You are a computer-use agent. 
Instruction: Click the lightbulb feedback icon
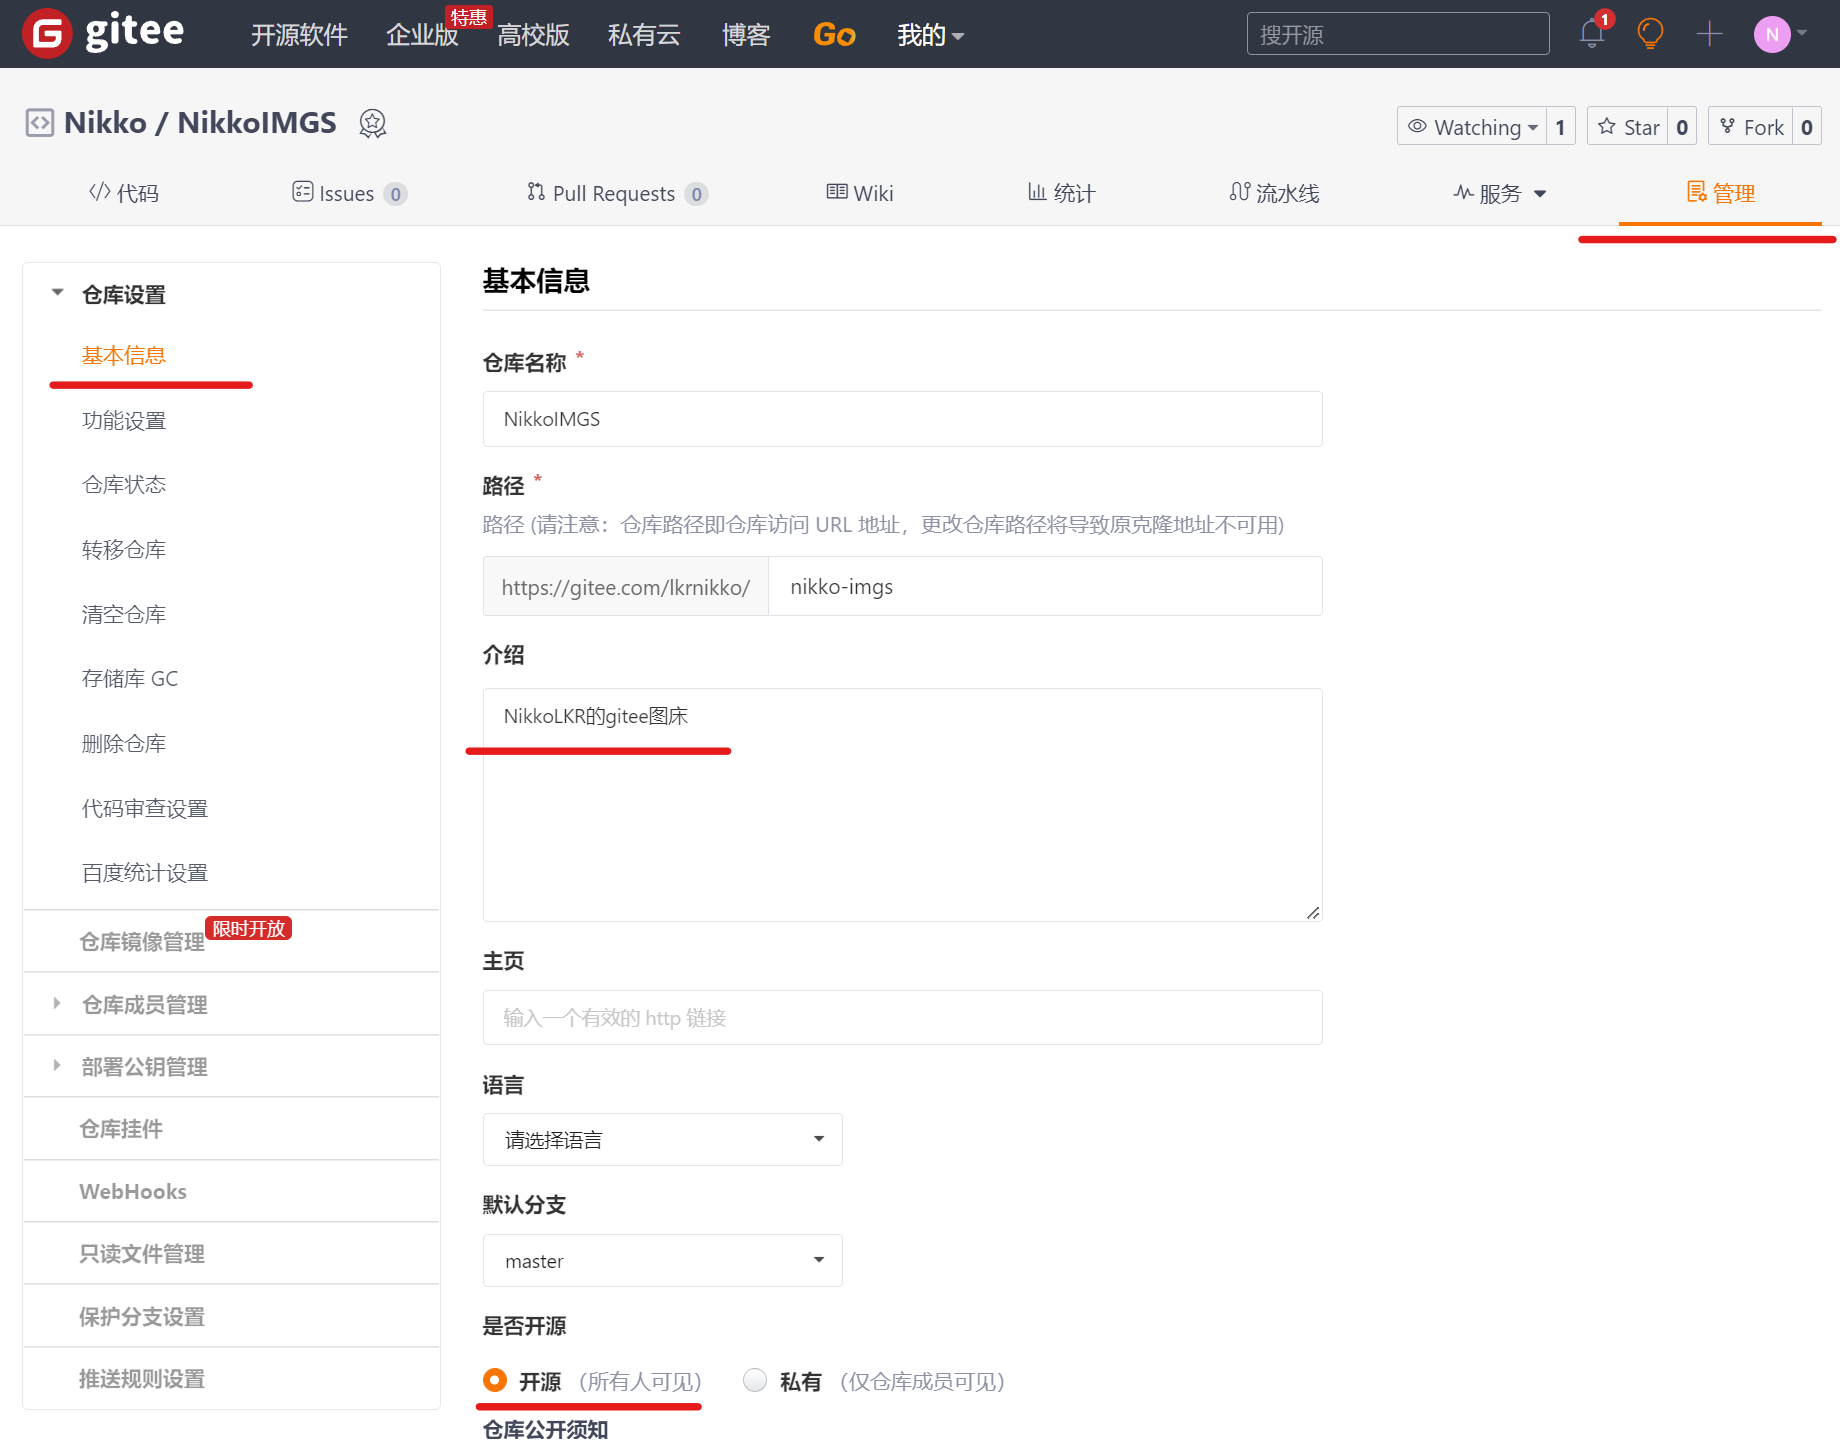(1649, 33)
